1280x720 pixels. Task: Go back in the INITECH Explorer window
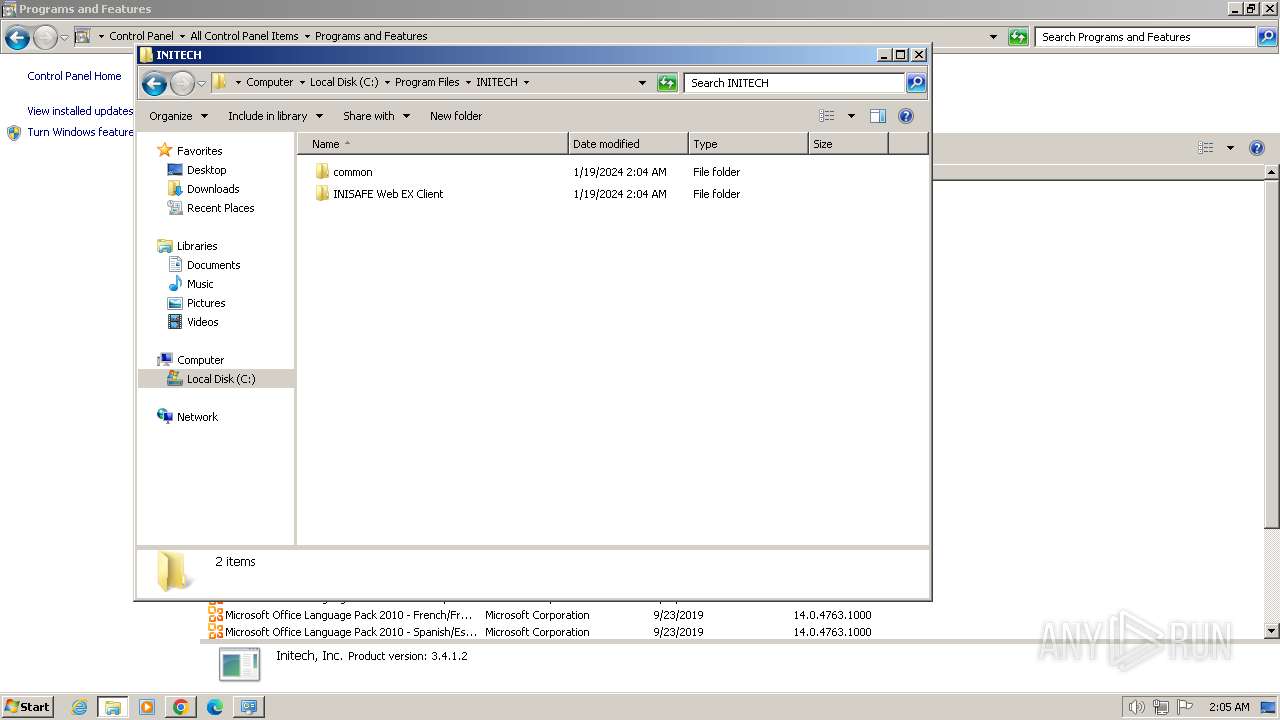154,83
